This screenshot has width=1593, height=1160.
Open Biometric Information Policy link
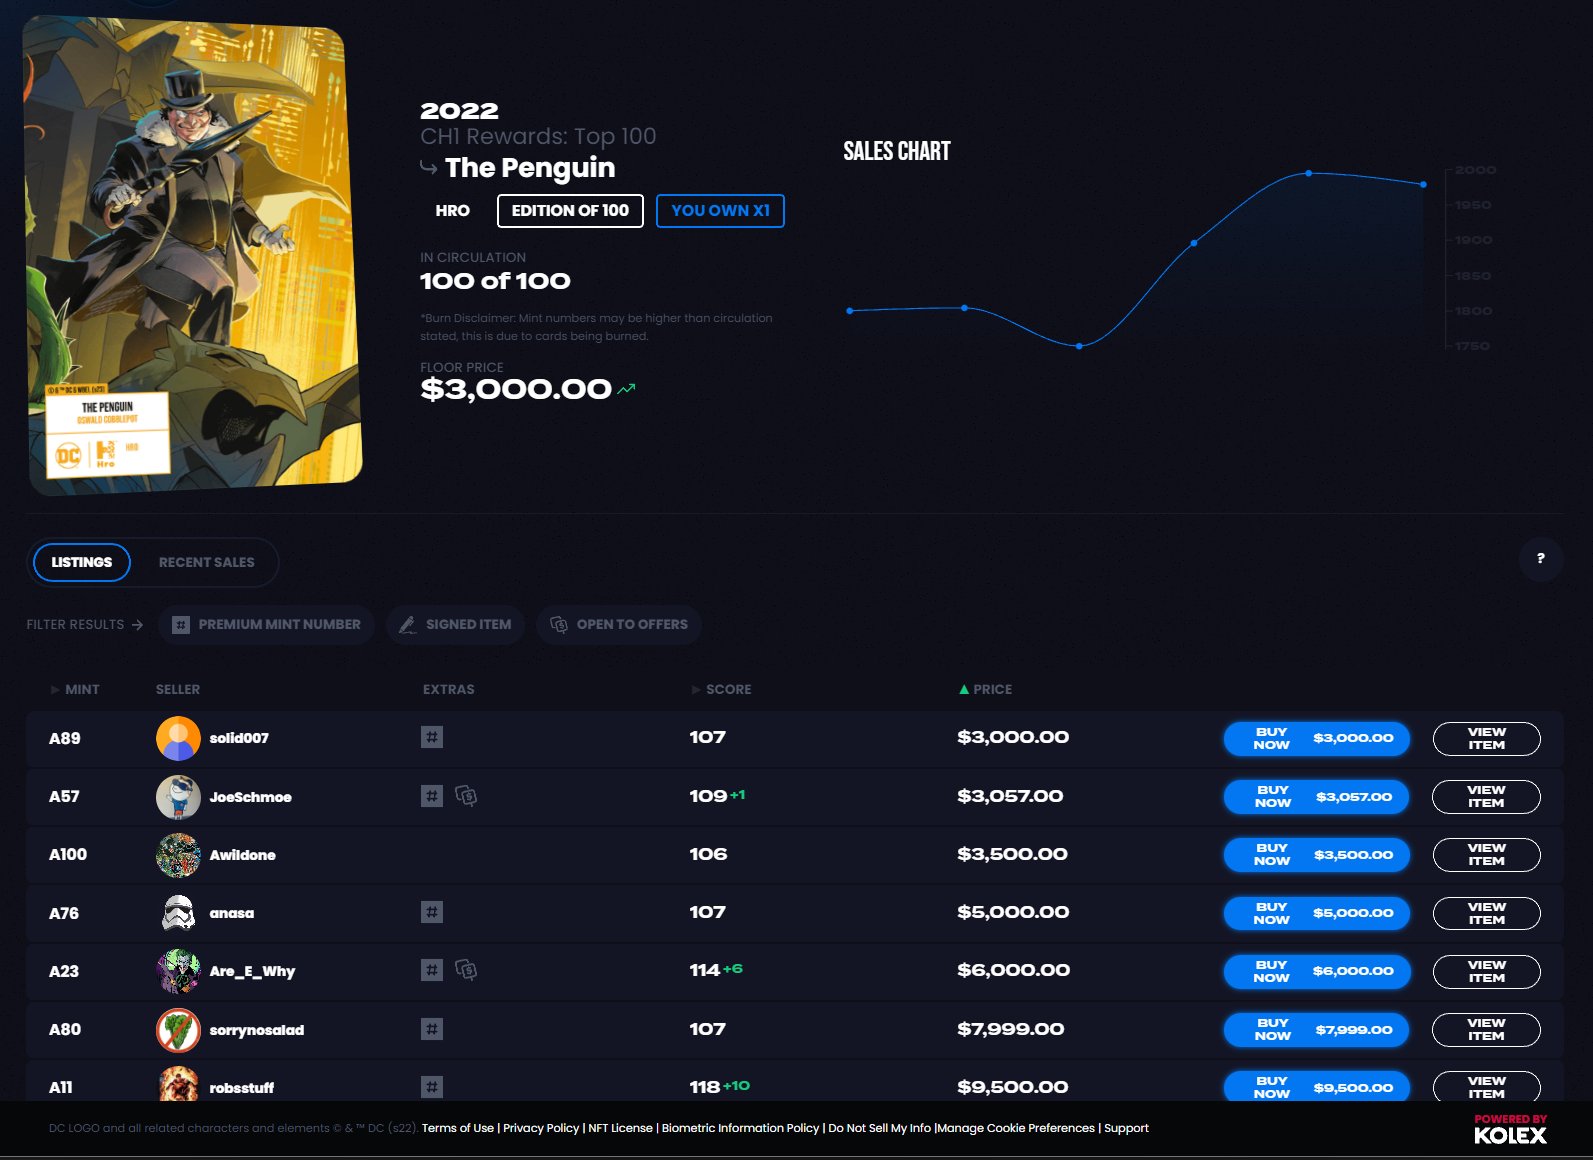(740, 1128)
